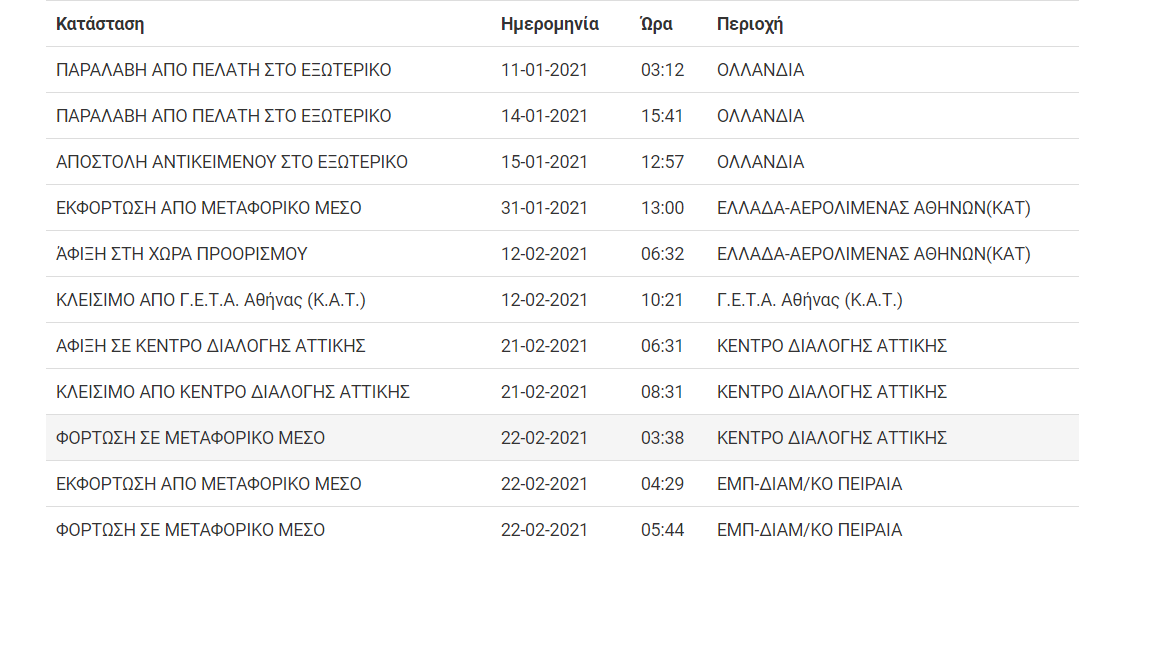This screenshot has height=648, width=1152.
Task: Click the ΕΚΦΟΡΤΩΣΗ row dated 31-01-2021
Action: coord(562,208)
